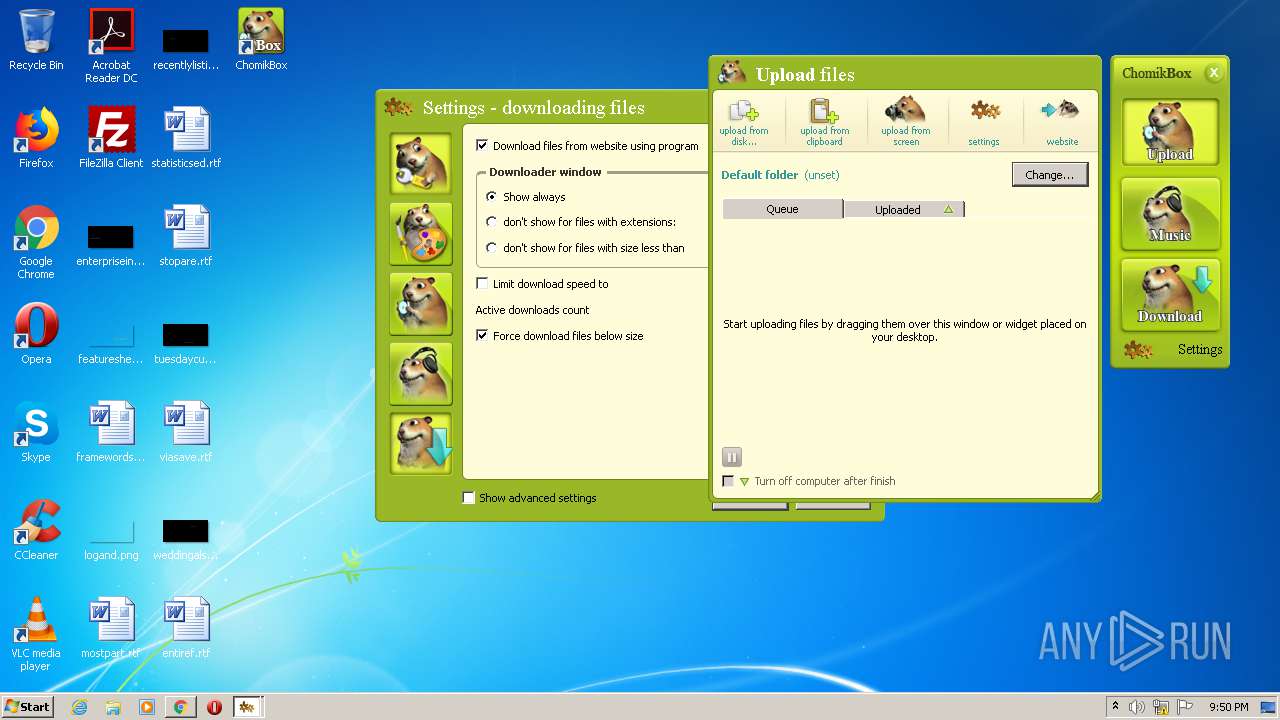
Task: Open stopare.rtf desktop file
Action: tap(186, 236)
